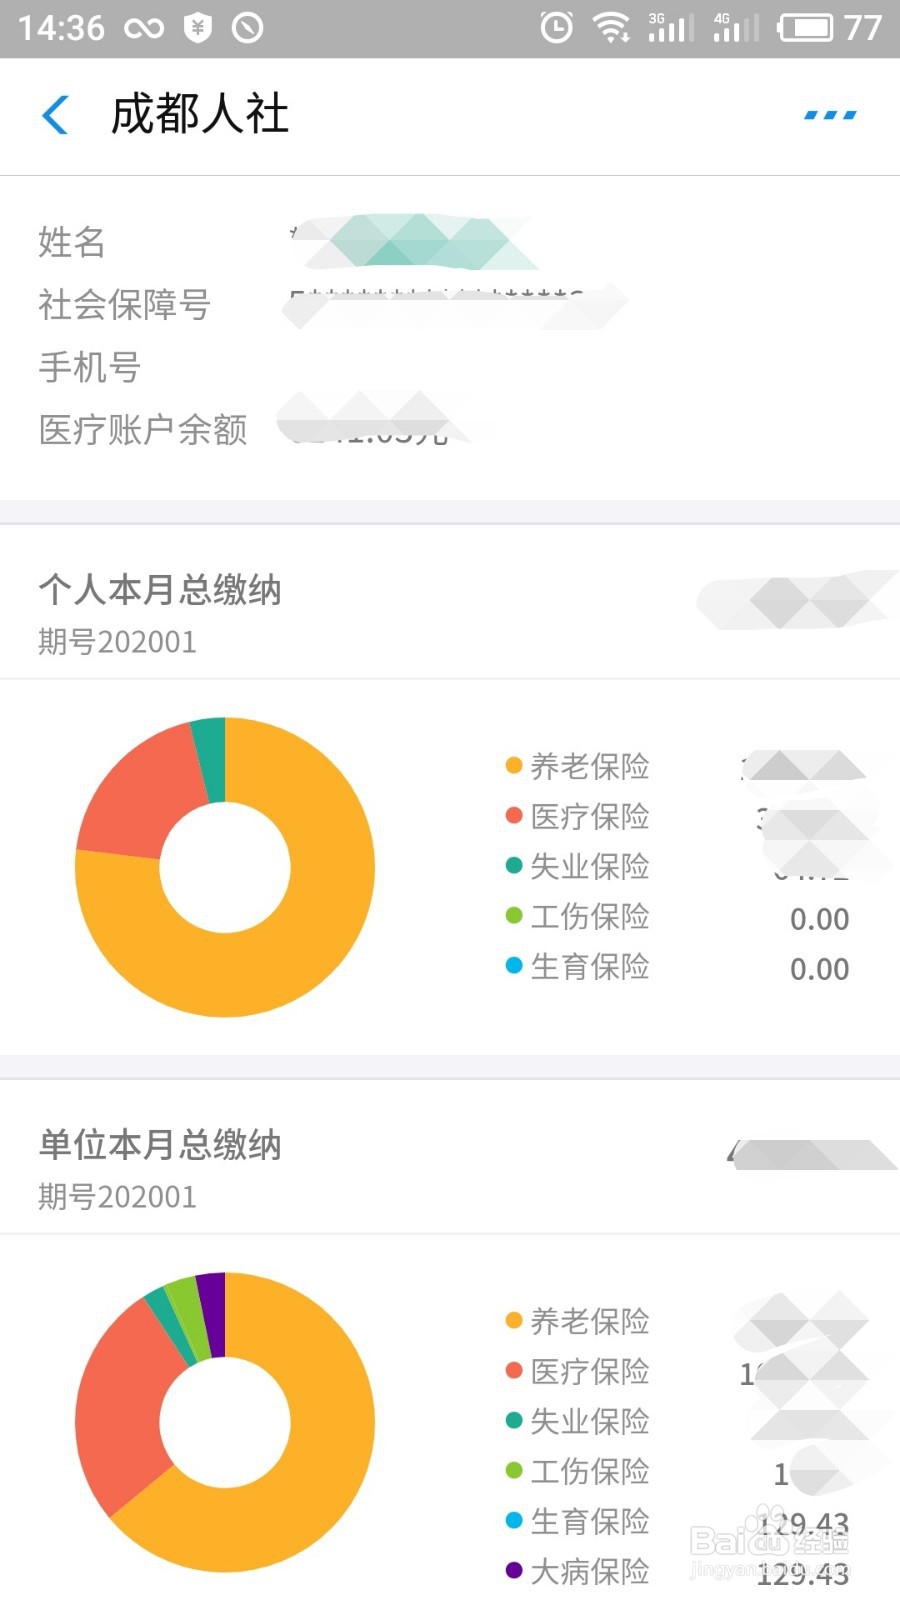This screenshot has width=900, height=1600.
Task: Click the 个人本月总缴纳 header
Action: pos(160,590)
